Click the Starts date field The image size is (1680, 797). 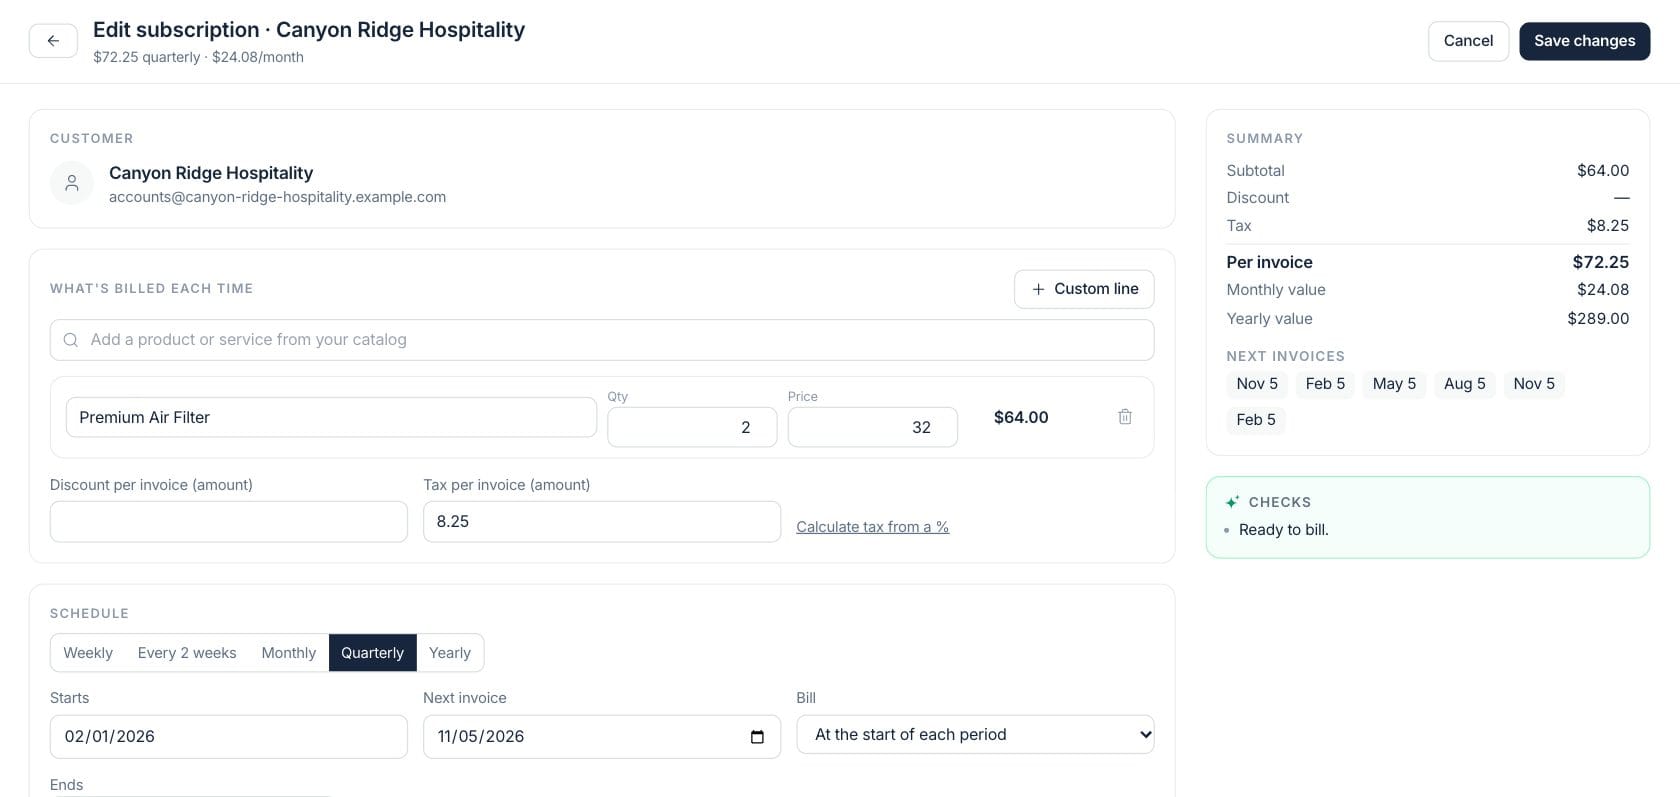229,737
